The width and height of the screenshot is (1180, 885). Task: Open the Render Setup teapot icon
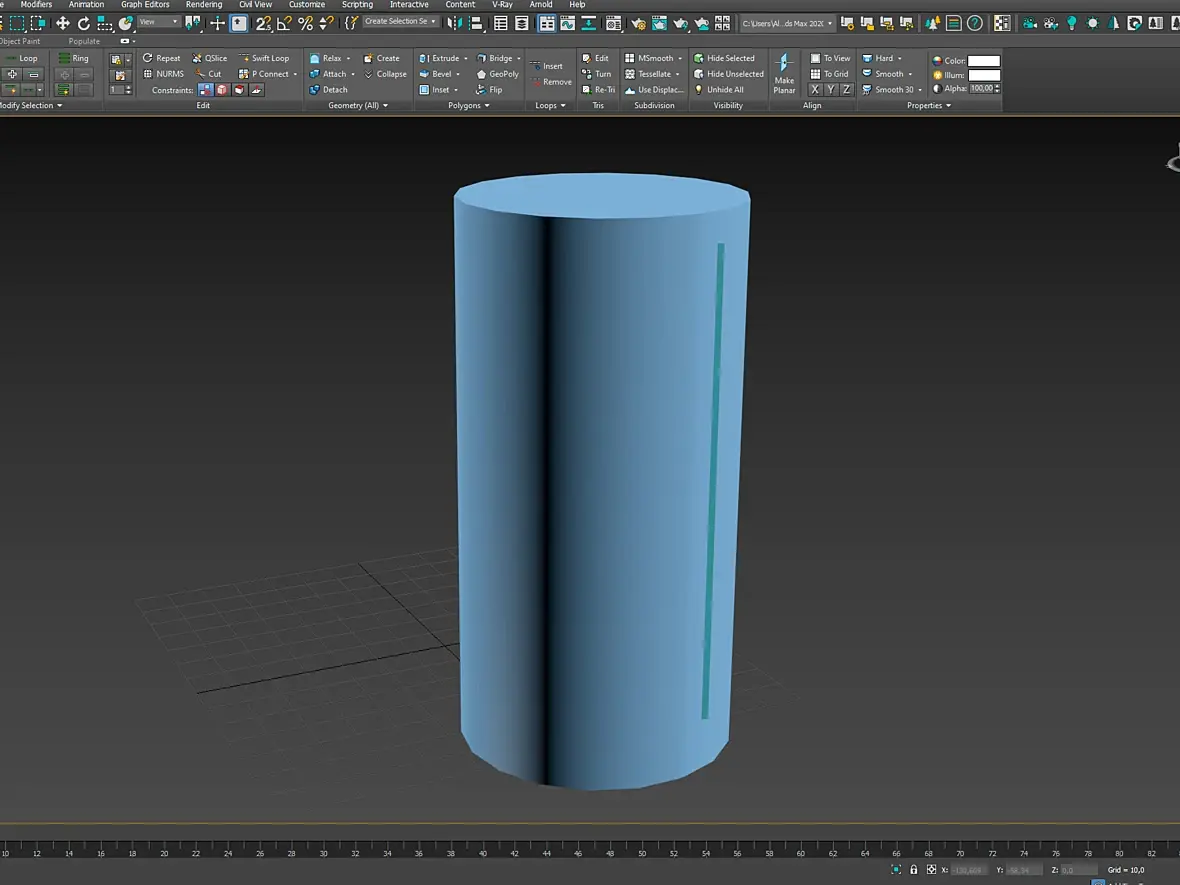pyautogui.click(x=638, y=23)
